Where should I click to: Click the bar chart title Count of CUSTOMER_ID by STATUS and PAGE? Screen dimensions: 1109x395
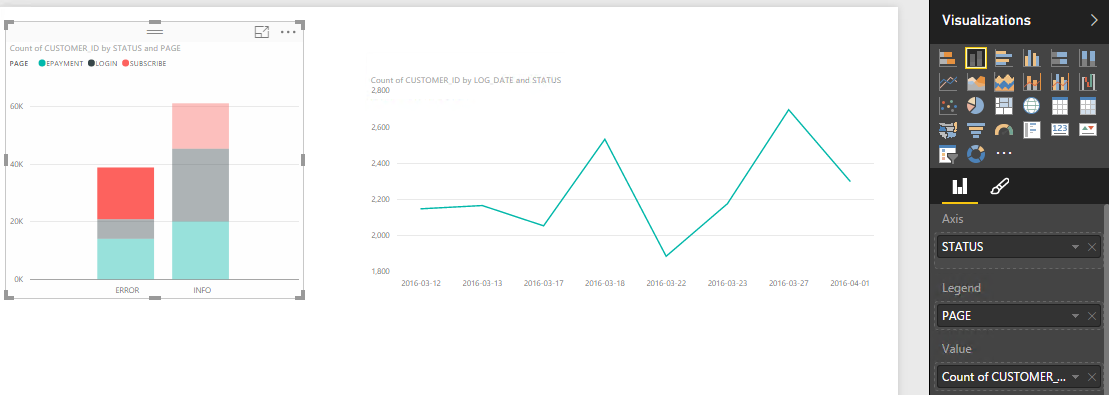click(95, 48)
